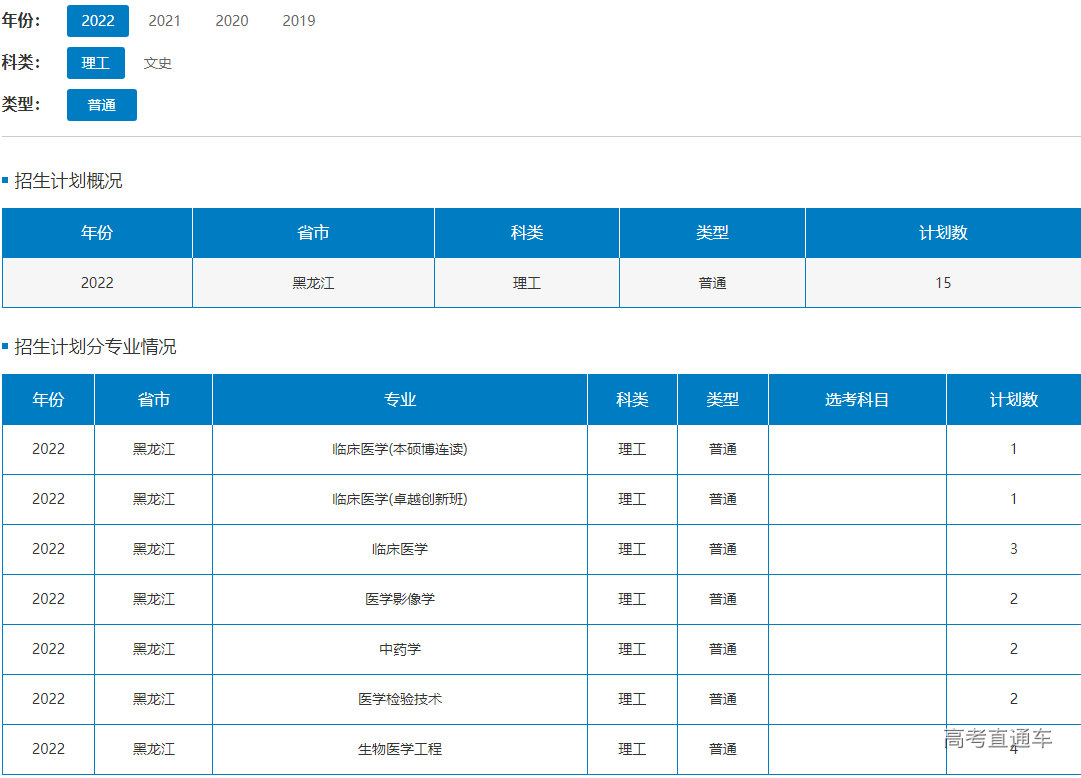The height and width of the screenshot is (778, 1081).
Task: Click the 计划数 header in overview table
Action: point(943,233)
